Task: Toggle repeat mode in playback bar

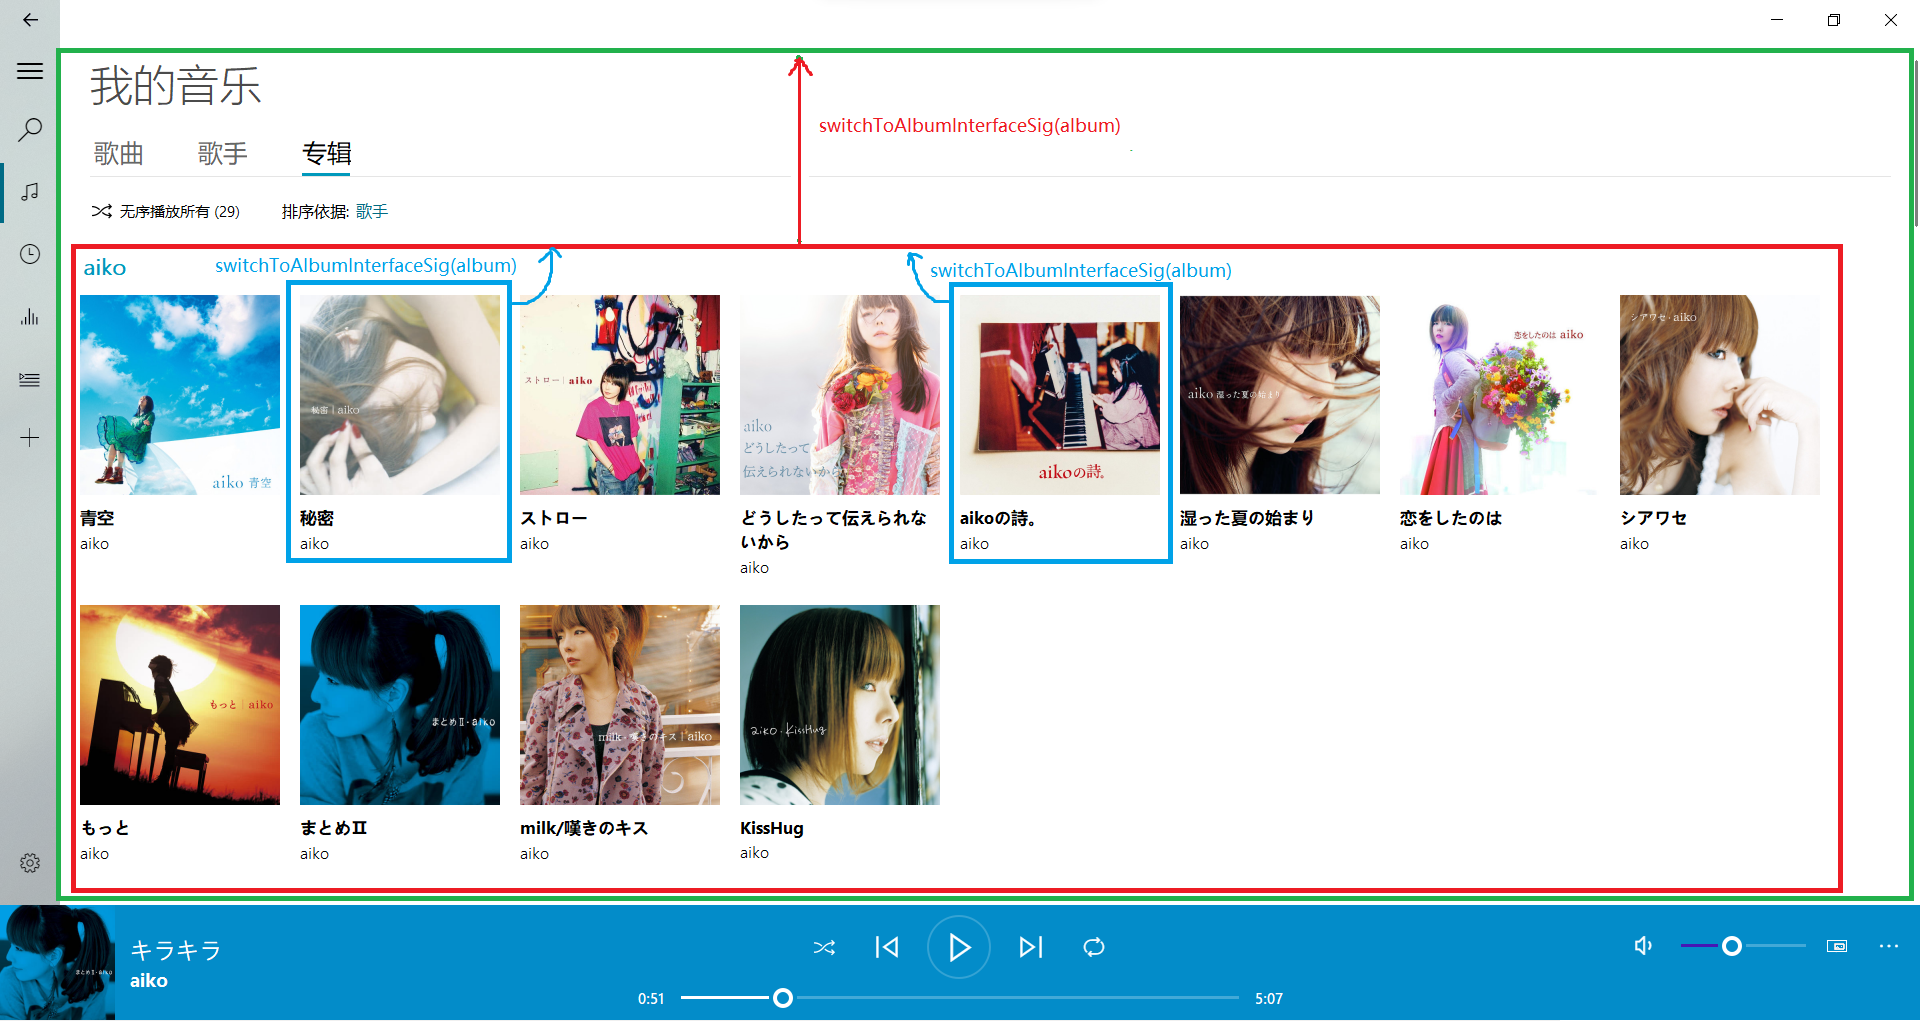Action: tap(1094, 947)
